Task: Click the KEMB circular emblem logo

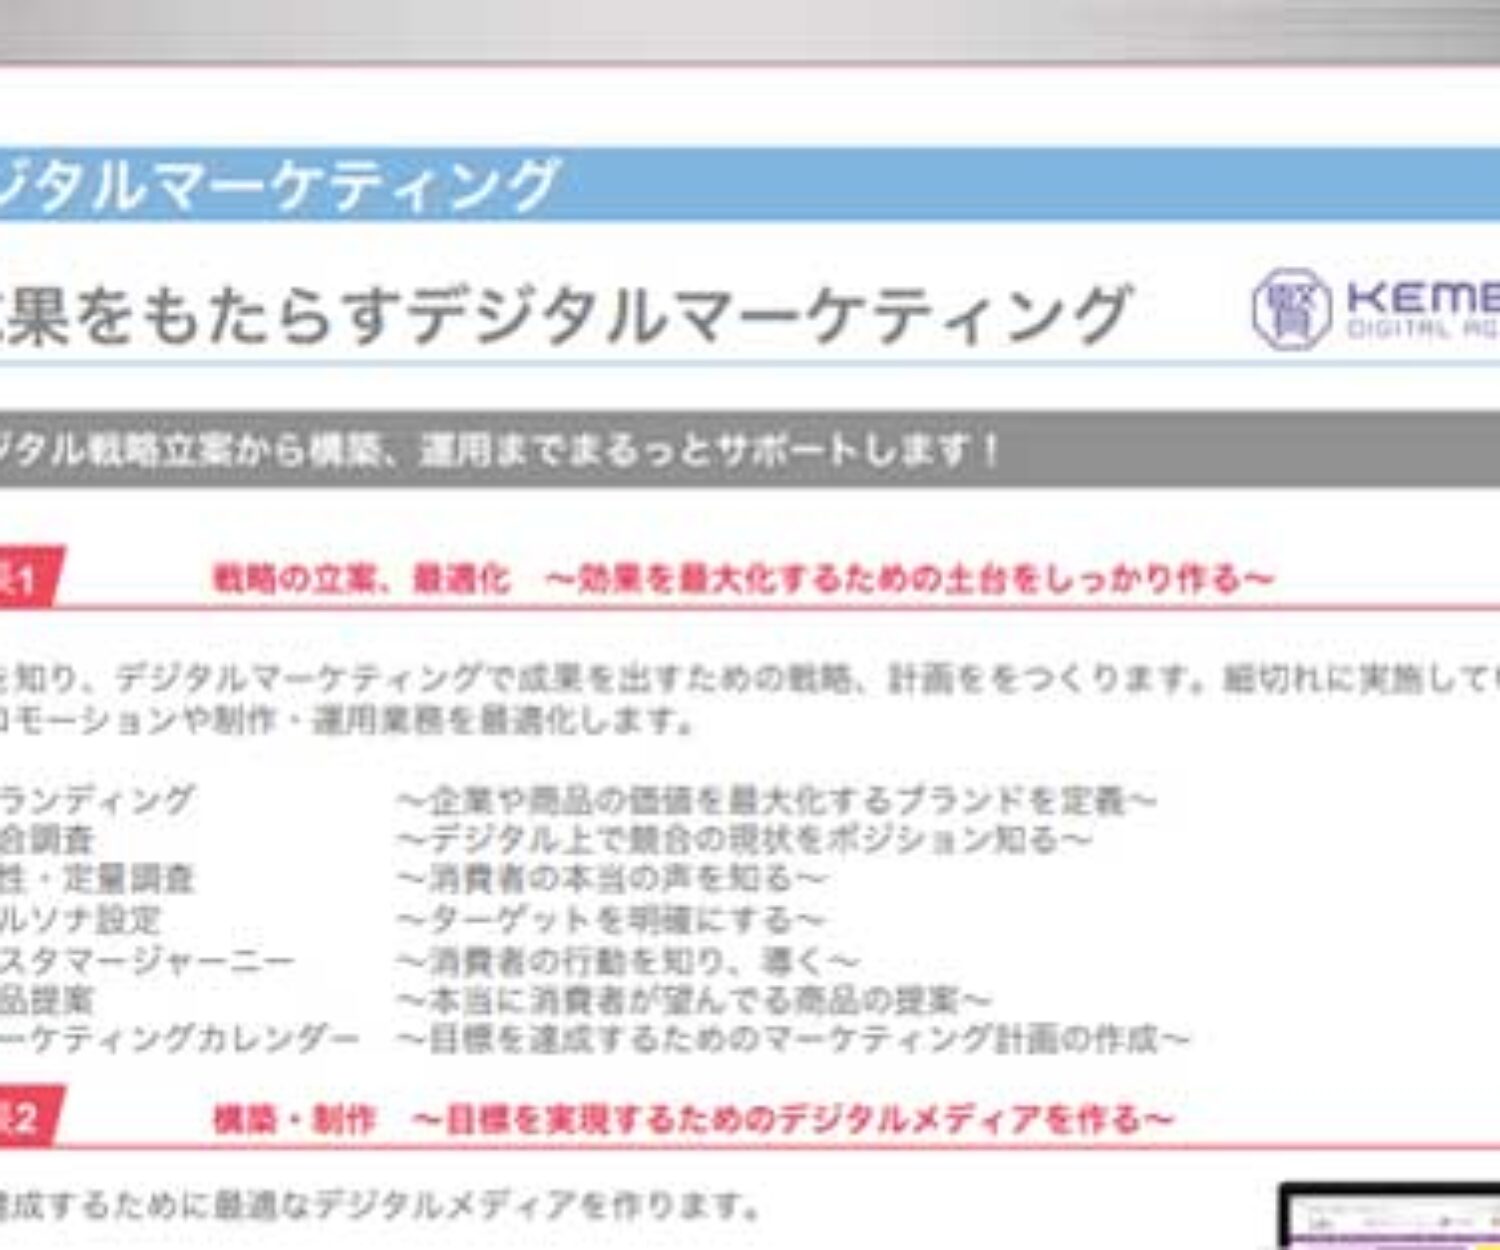Action: [x=1291, y=309]
